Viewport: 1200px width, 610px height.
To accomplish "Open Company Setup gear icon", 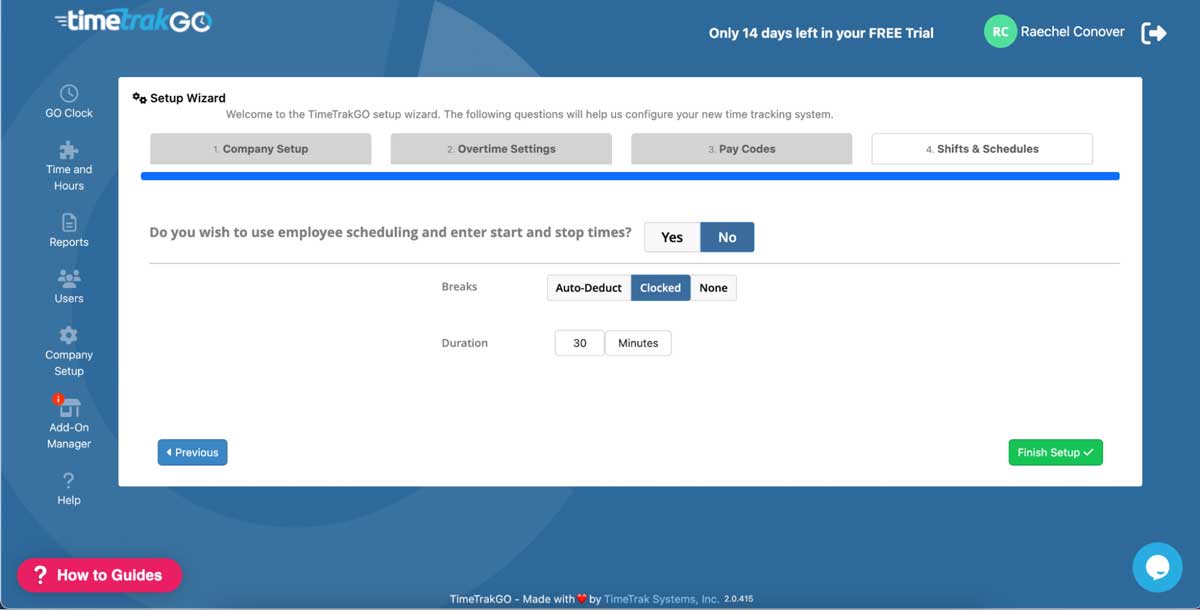I will [x=69, y=335].
